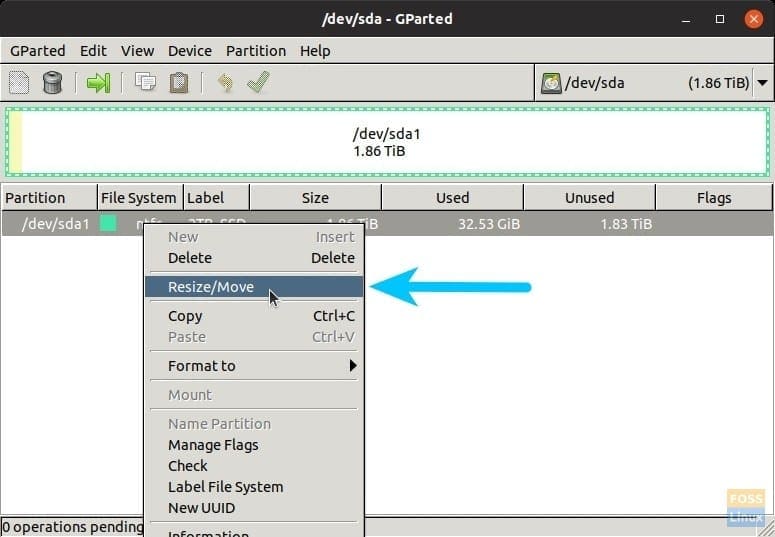775x537 pixels.
Task: Click the Flags column header
Action: coord(714,198)
